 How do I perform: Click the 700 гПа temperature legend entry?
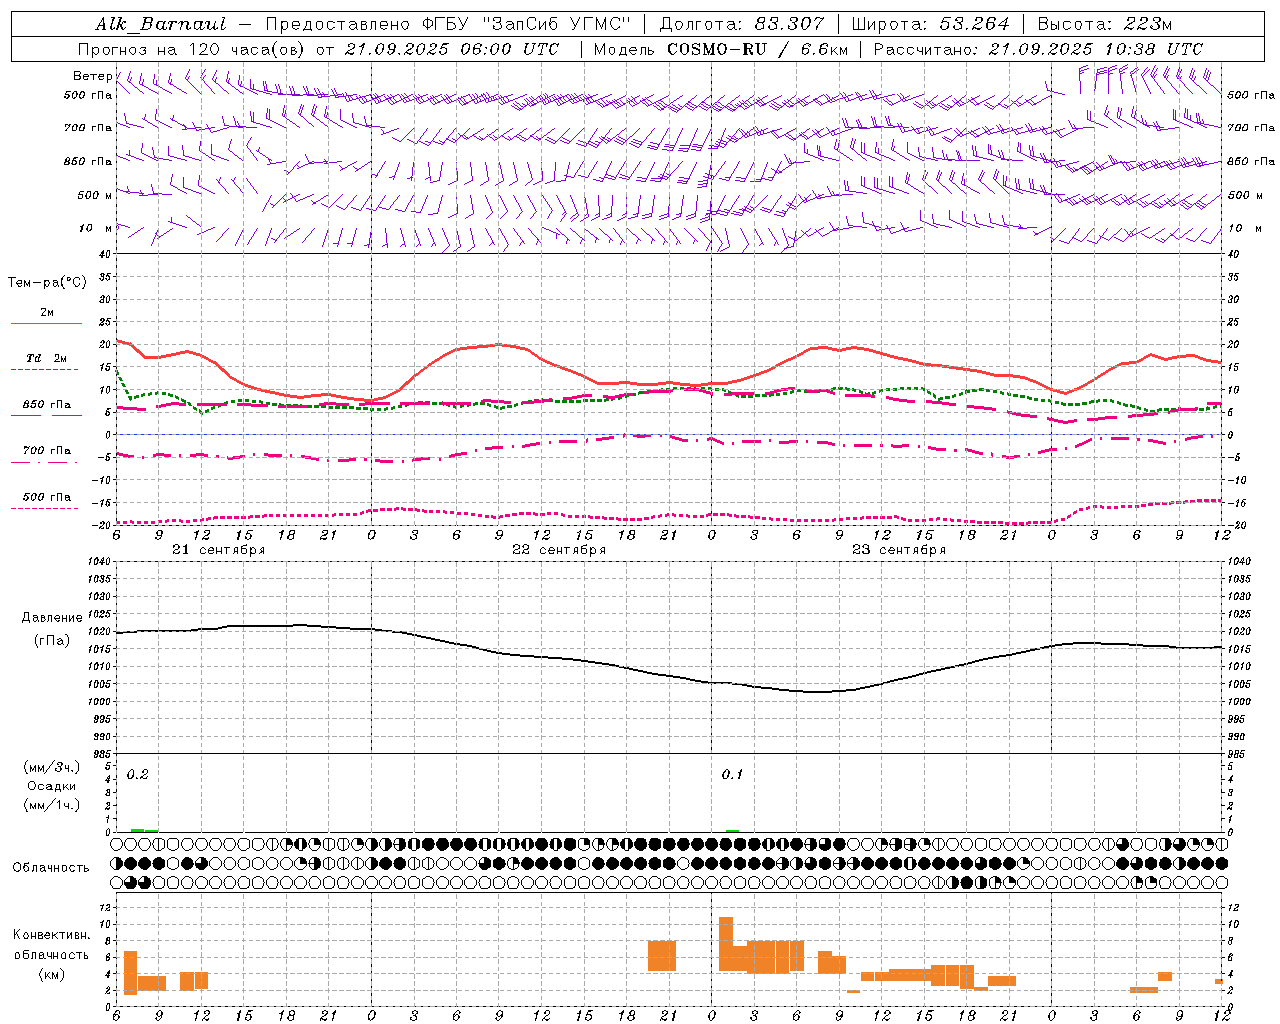47,451
